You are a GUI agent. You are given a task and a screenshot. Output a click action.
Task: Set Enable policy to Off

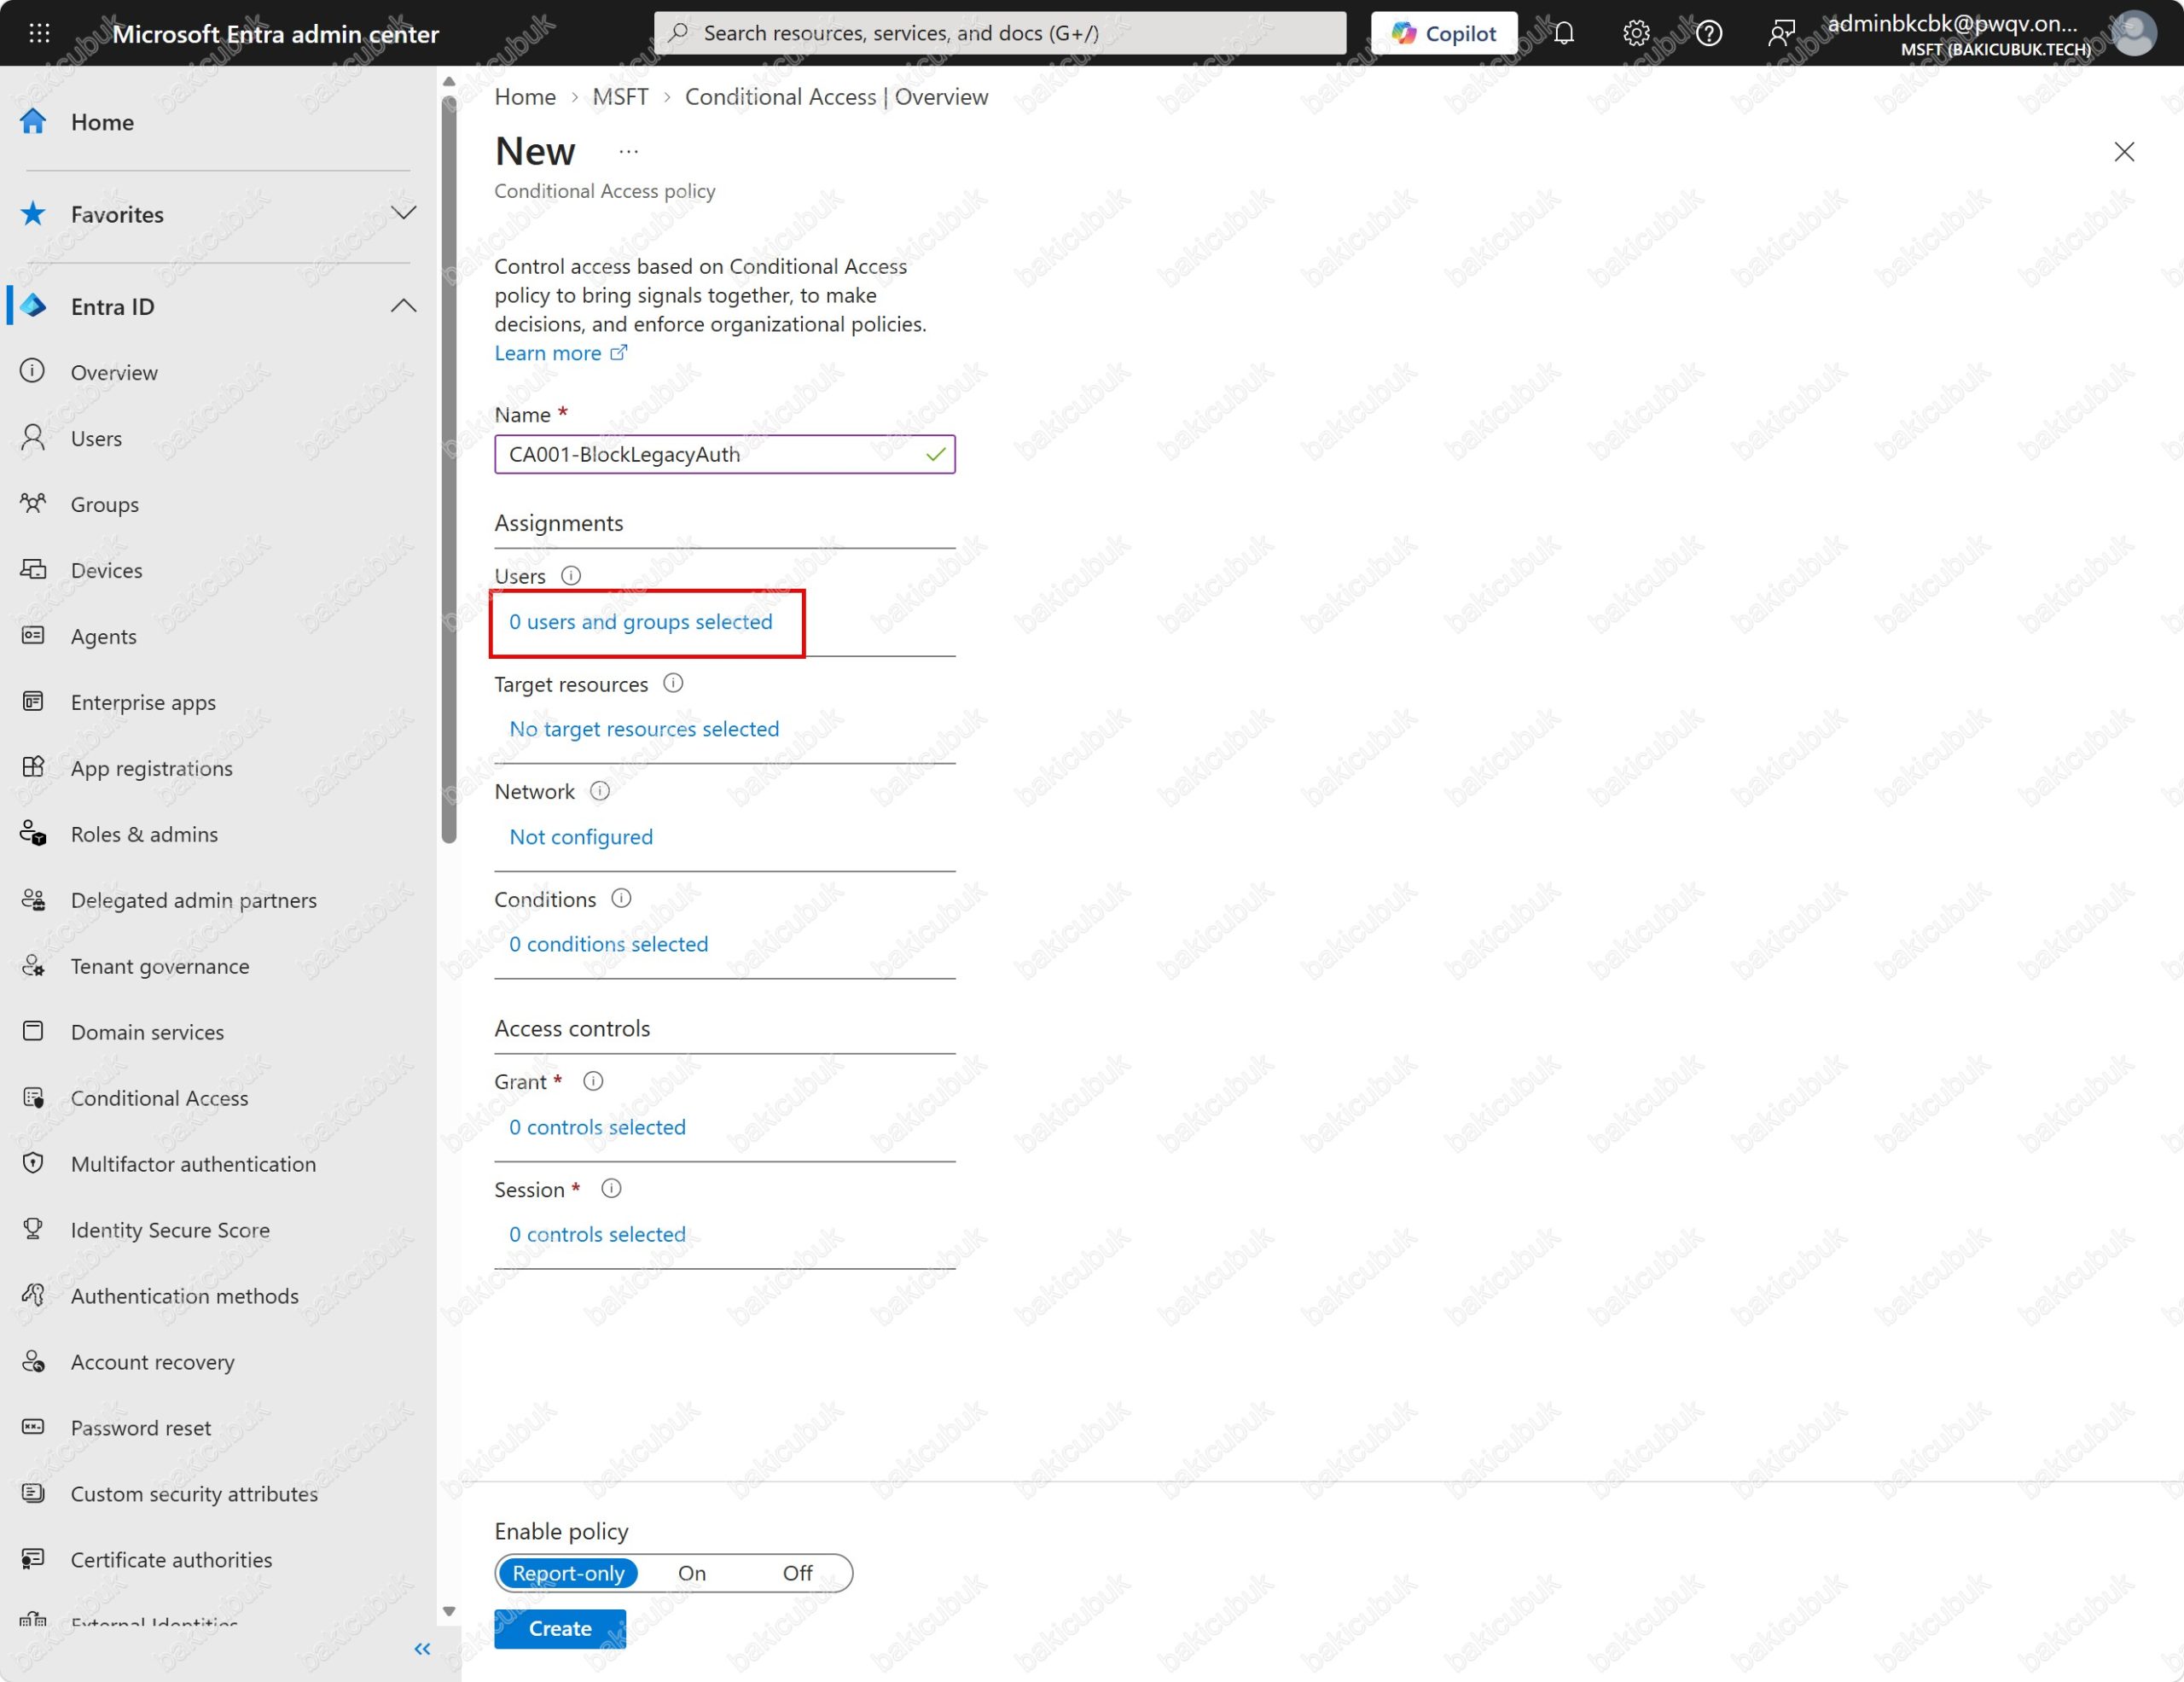coord(797,1572)
